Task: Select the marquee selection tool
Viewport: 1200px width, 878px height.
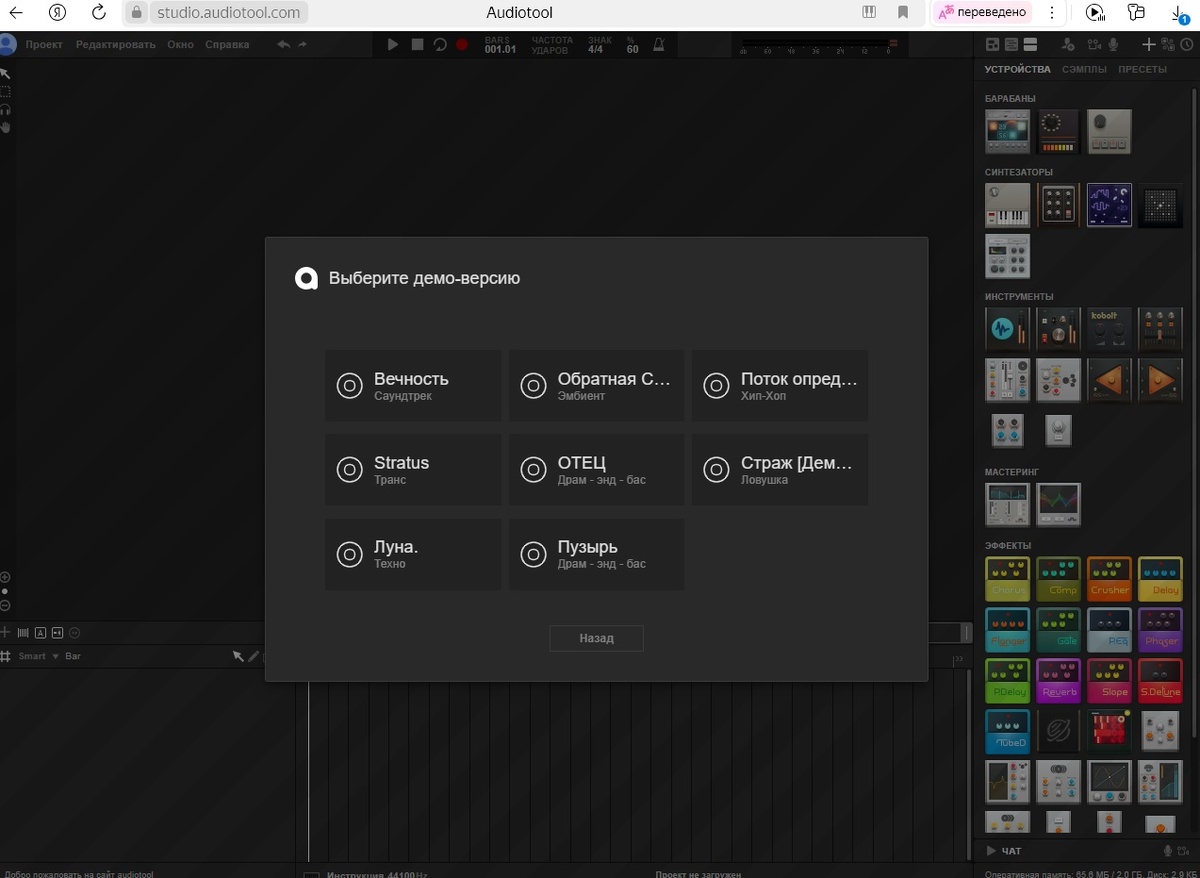Action: [x=5, y=91]
